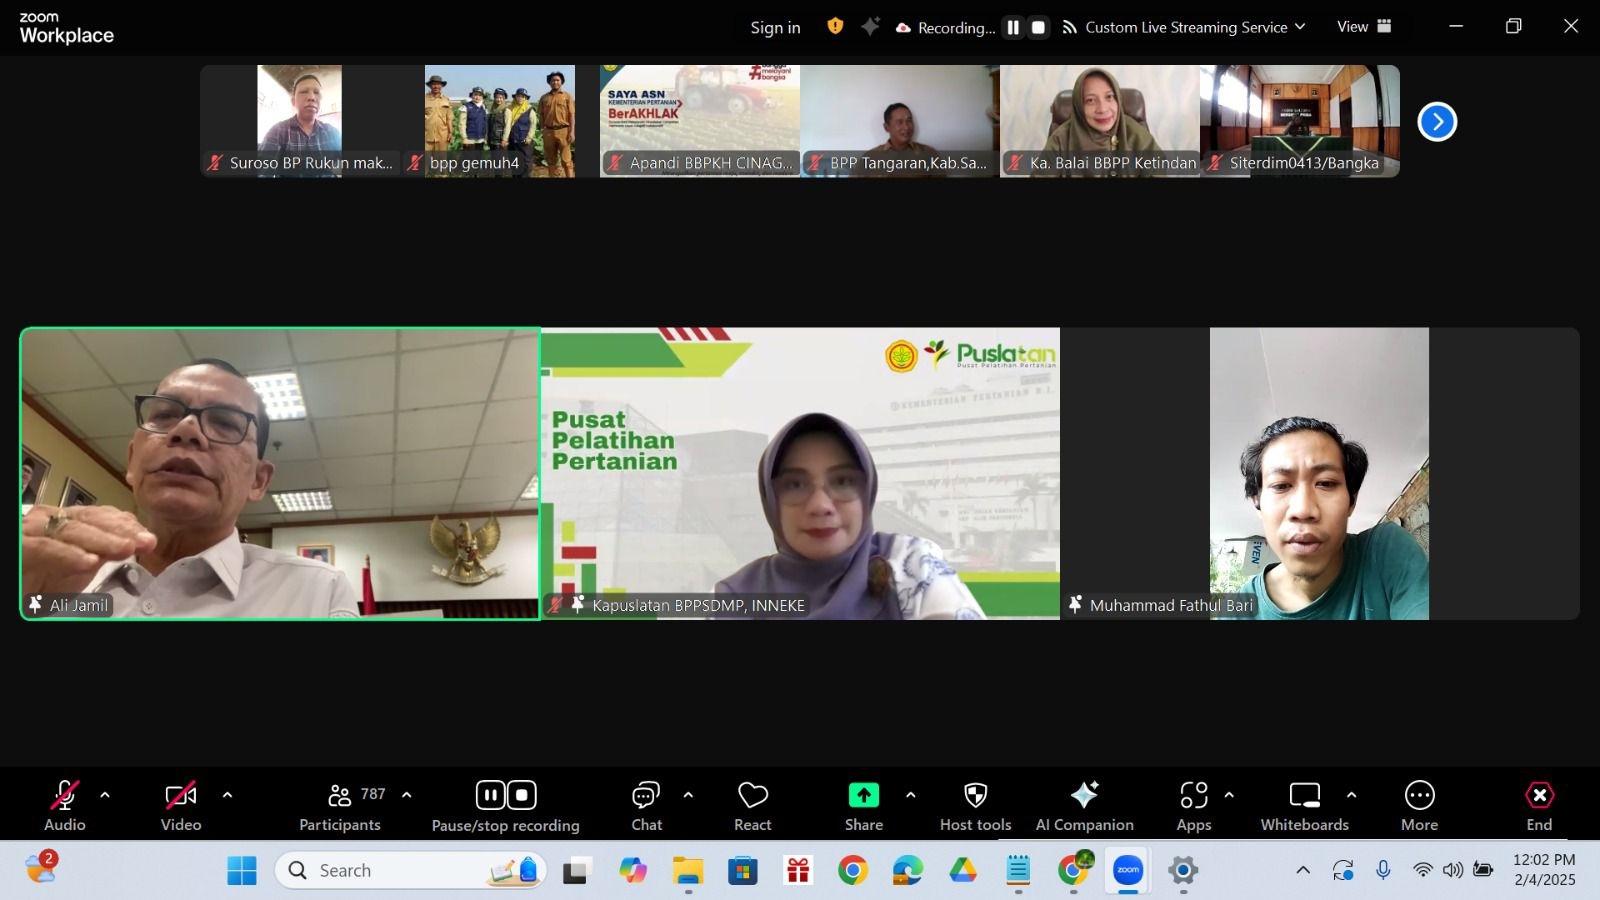Open the View layout menu
1600x900 pixels.
click(x=1364, y=27)
